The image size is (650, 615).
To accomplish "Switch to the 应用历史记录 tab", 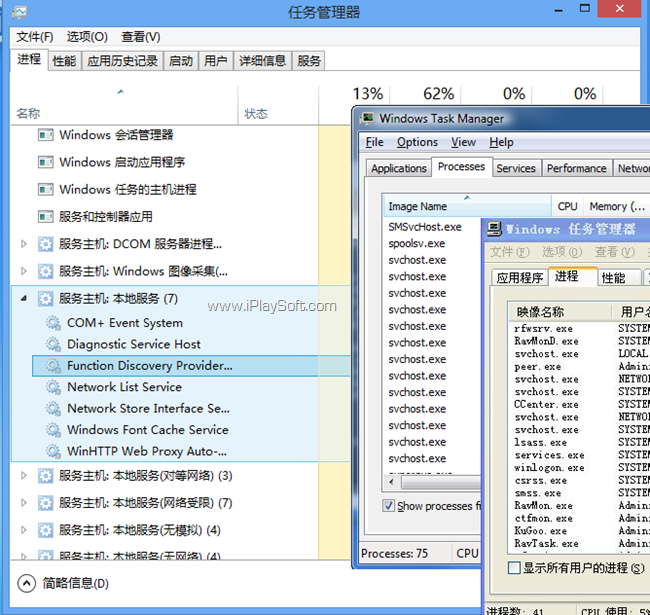I will tap(122, 61).
